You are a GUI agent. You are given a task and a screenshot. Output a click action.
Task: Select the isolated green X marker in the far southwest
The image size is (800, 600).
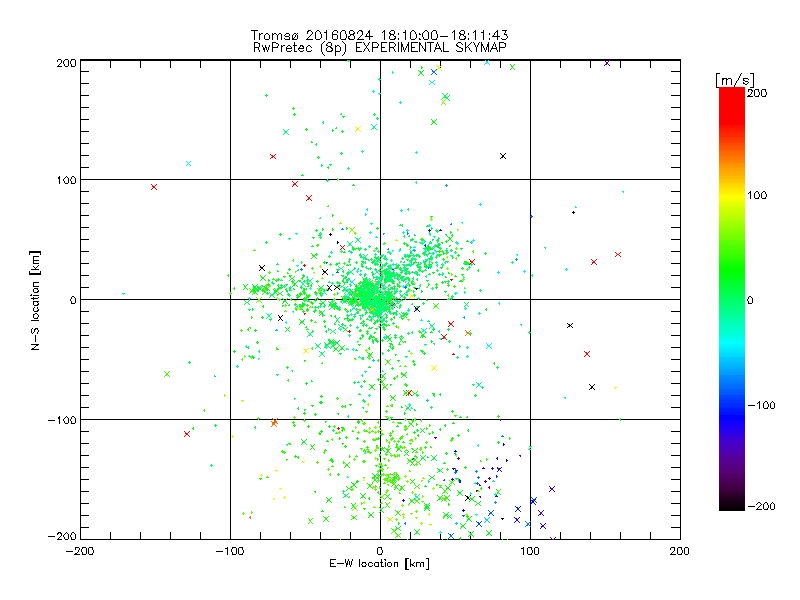(x=167, y=374)
